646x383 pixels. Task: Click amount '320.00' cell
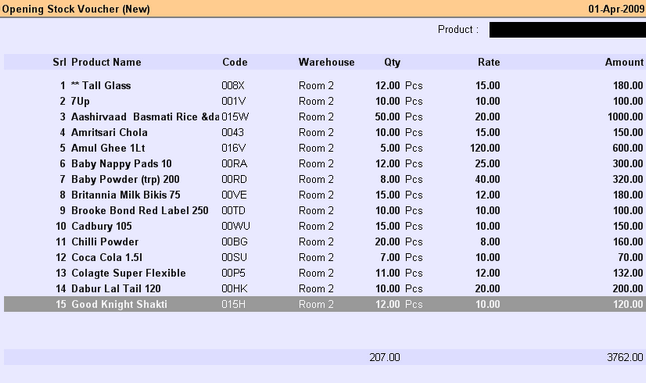(627, 180)
